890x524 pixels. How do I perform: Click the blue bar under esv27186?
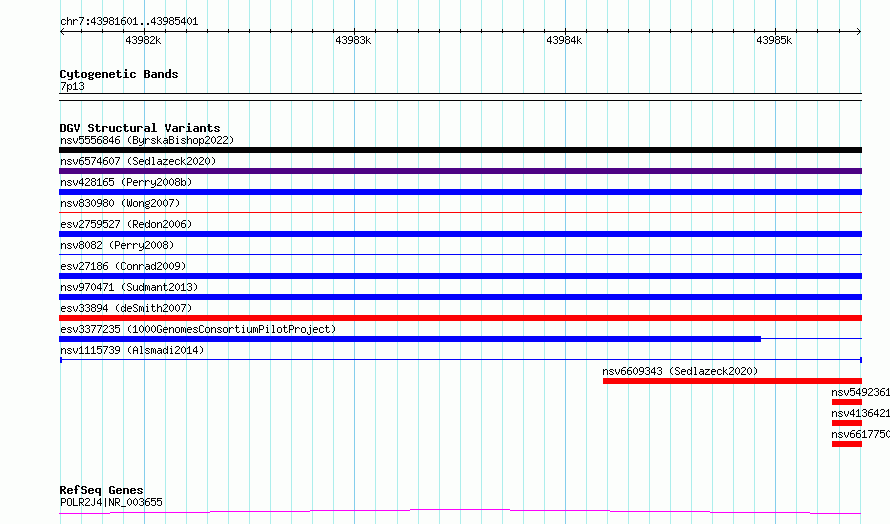pyautogui.click(x=460, y=276)
